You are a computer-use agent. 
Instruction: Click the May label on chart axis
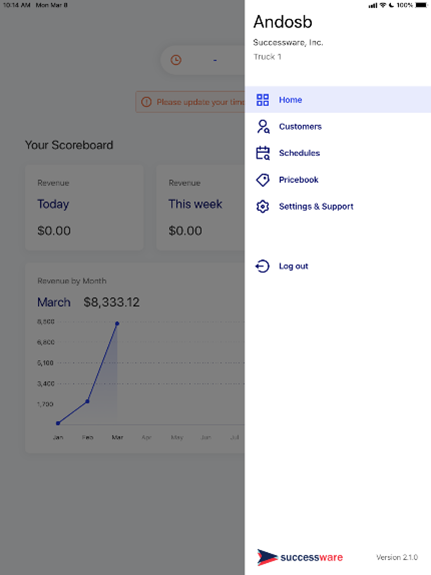click(x=177, y=437)
